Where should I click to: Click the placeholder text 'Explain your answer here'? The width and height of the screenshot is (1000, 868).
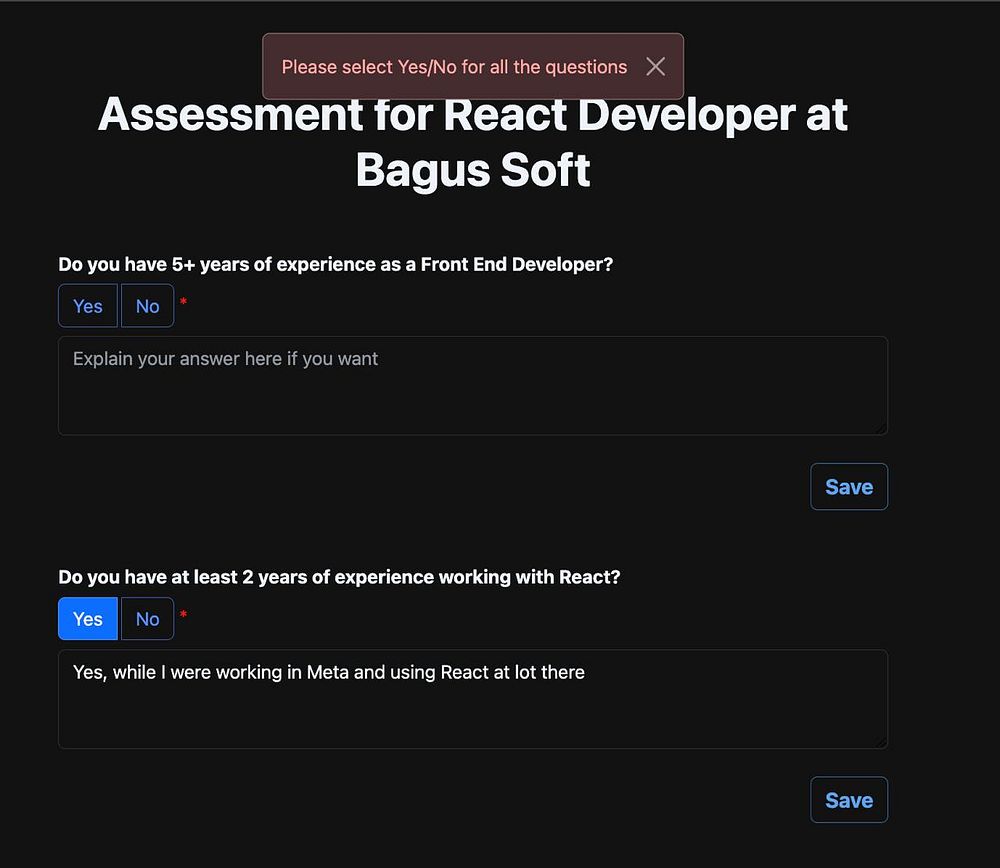[x=225, y=359]
